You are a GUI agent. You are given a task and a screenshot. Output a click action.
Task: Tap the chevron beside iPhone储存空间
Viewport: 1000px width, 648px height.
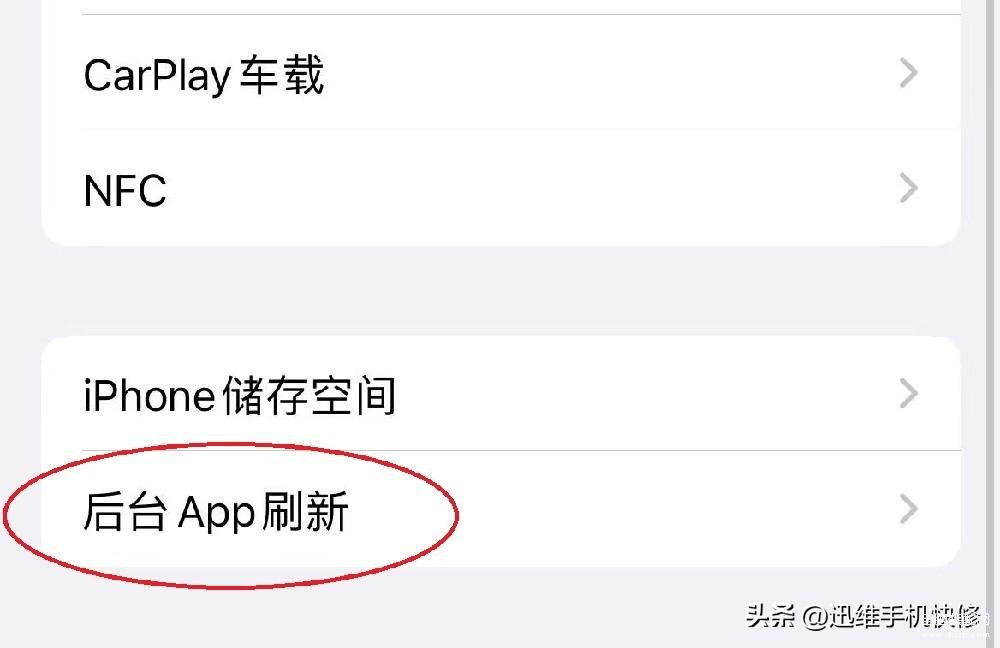click(908, 394)
